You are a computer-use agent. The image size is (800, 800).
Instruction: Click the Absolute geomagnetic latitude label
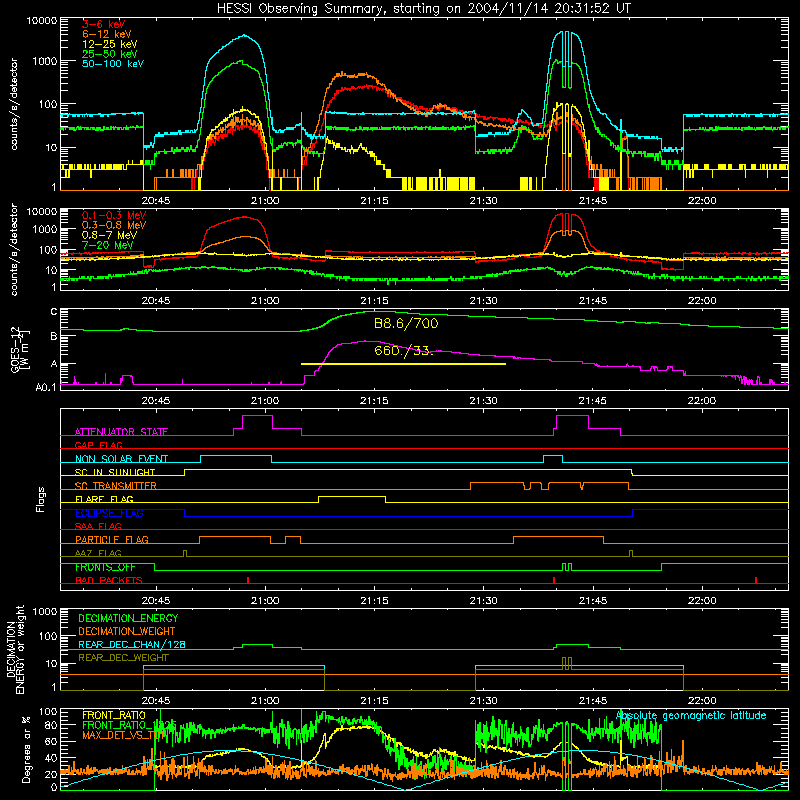691,715
